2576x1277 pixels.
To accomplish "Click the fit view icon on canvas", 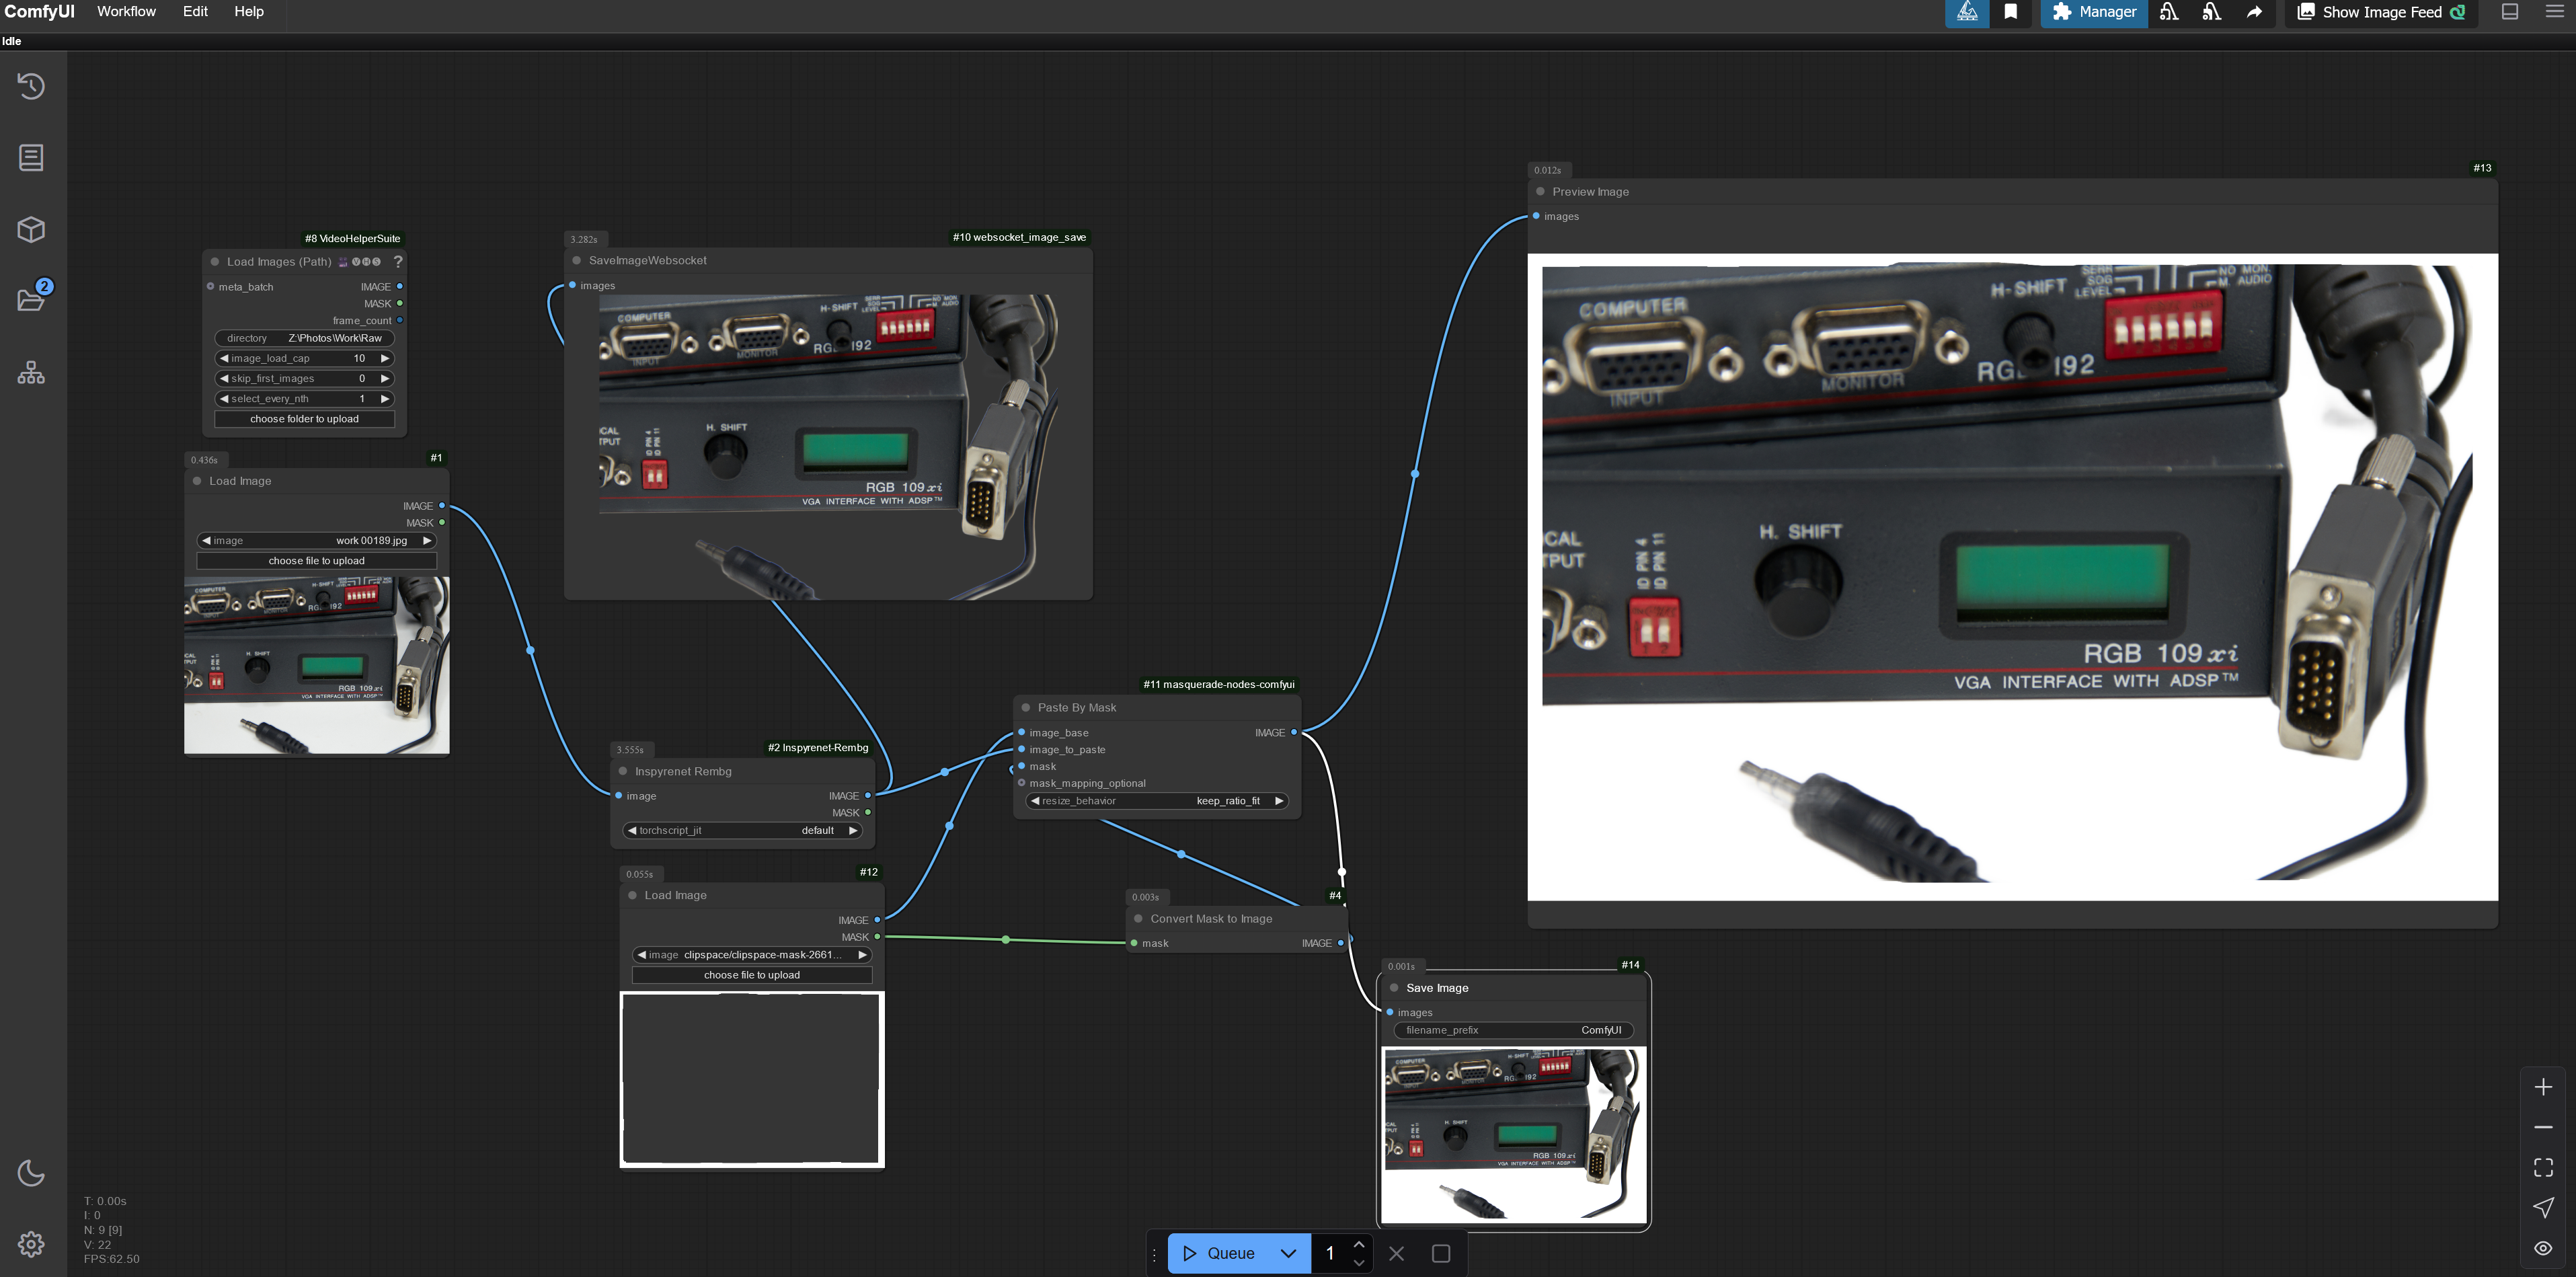I will click(2543, 1167).
